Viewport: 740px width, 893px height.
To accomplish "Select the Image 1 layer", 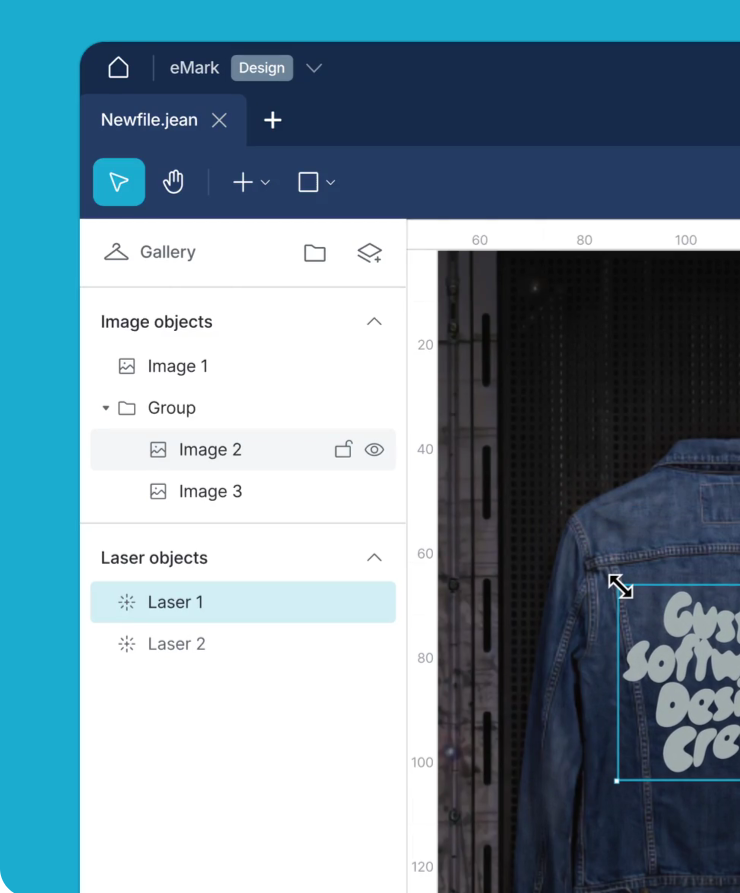I will [243, 366].
